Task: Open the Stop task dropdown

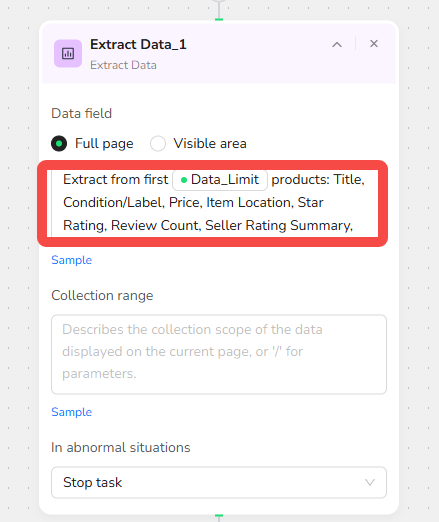Action: (219, 482)
